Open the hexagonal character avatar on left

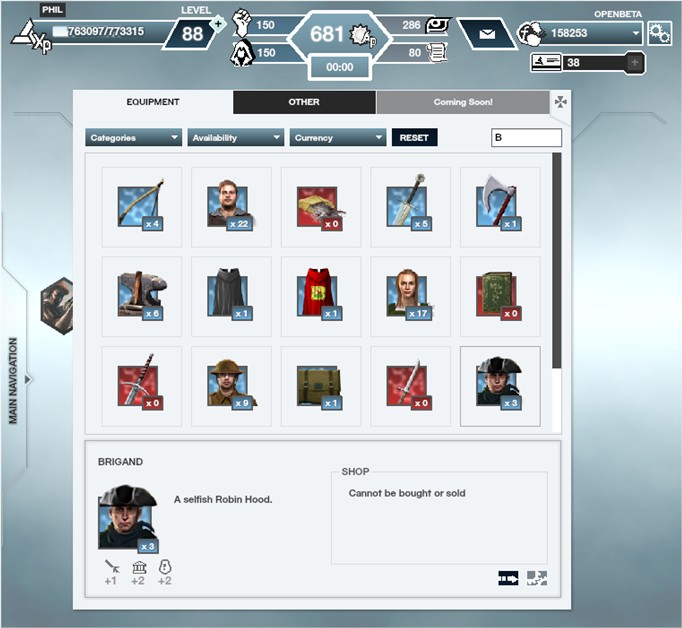pos(57,306)
